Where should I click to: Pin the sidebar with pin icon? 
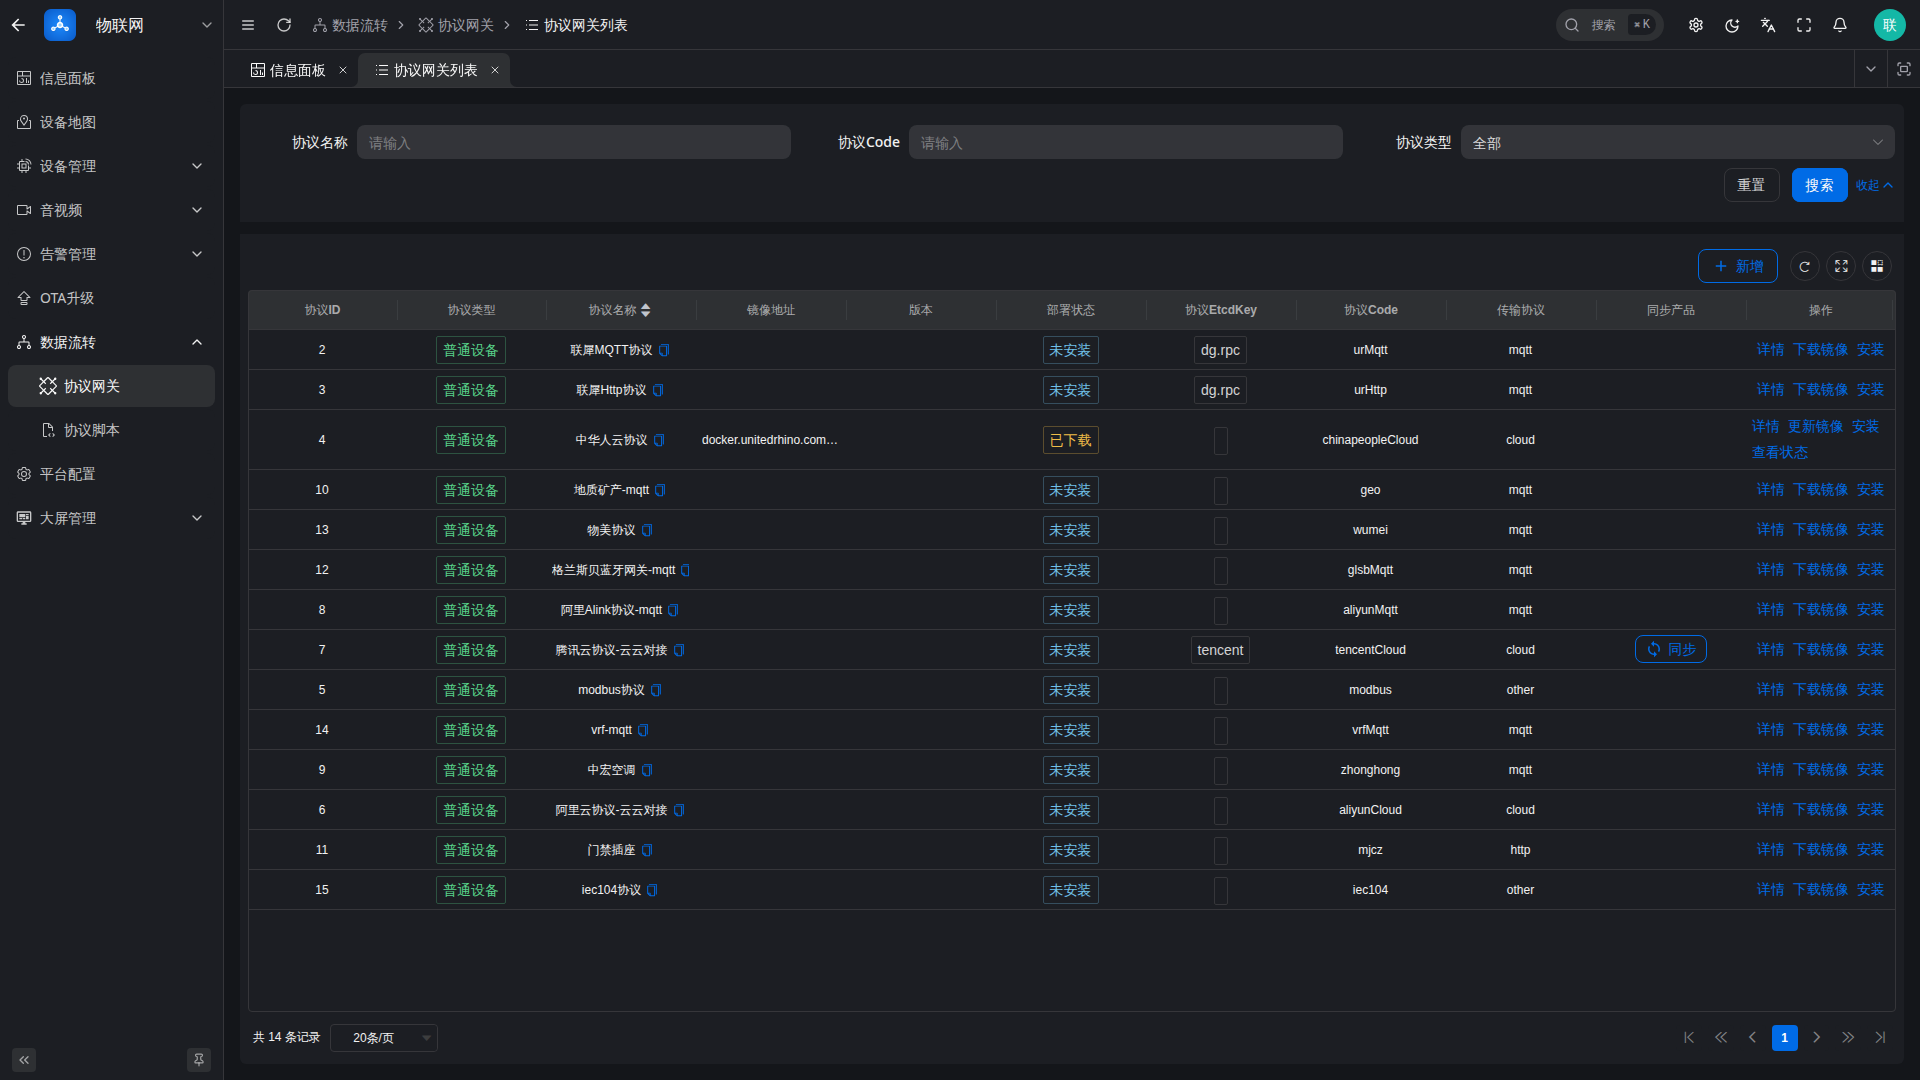pyautogui.click(x=199, y=1060)
